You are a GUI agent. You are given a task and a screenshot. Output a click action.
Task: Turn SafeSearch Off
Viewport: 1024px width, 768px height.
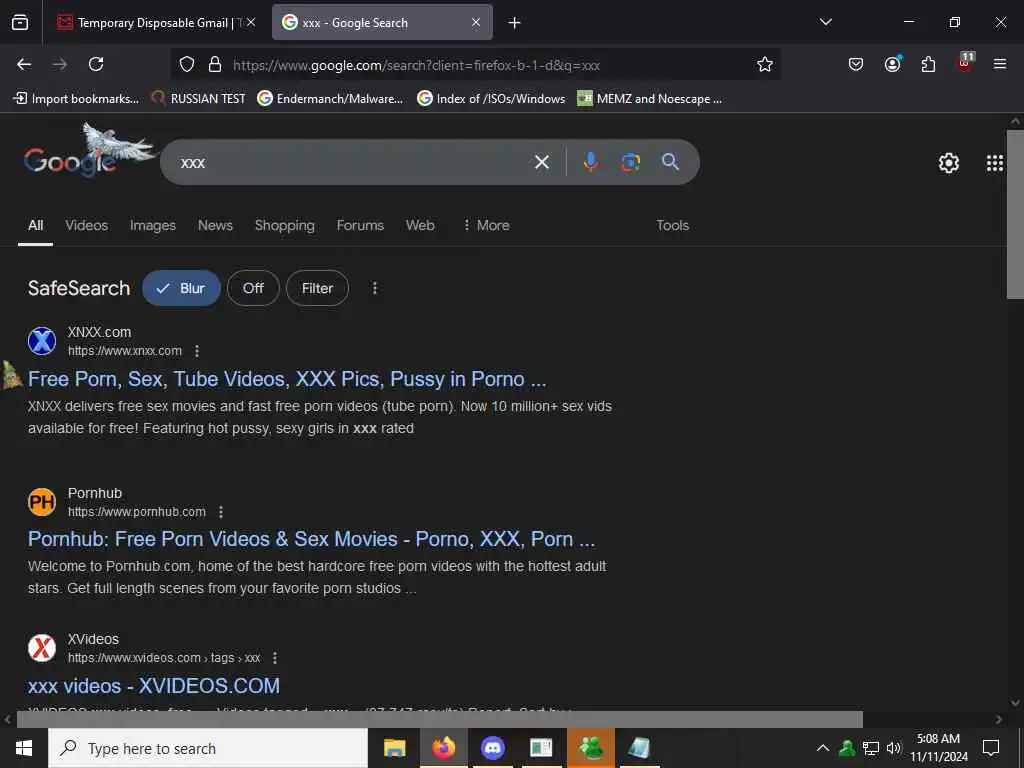point(253,288)
